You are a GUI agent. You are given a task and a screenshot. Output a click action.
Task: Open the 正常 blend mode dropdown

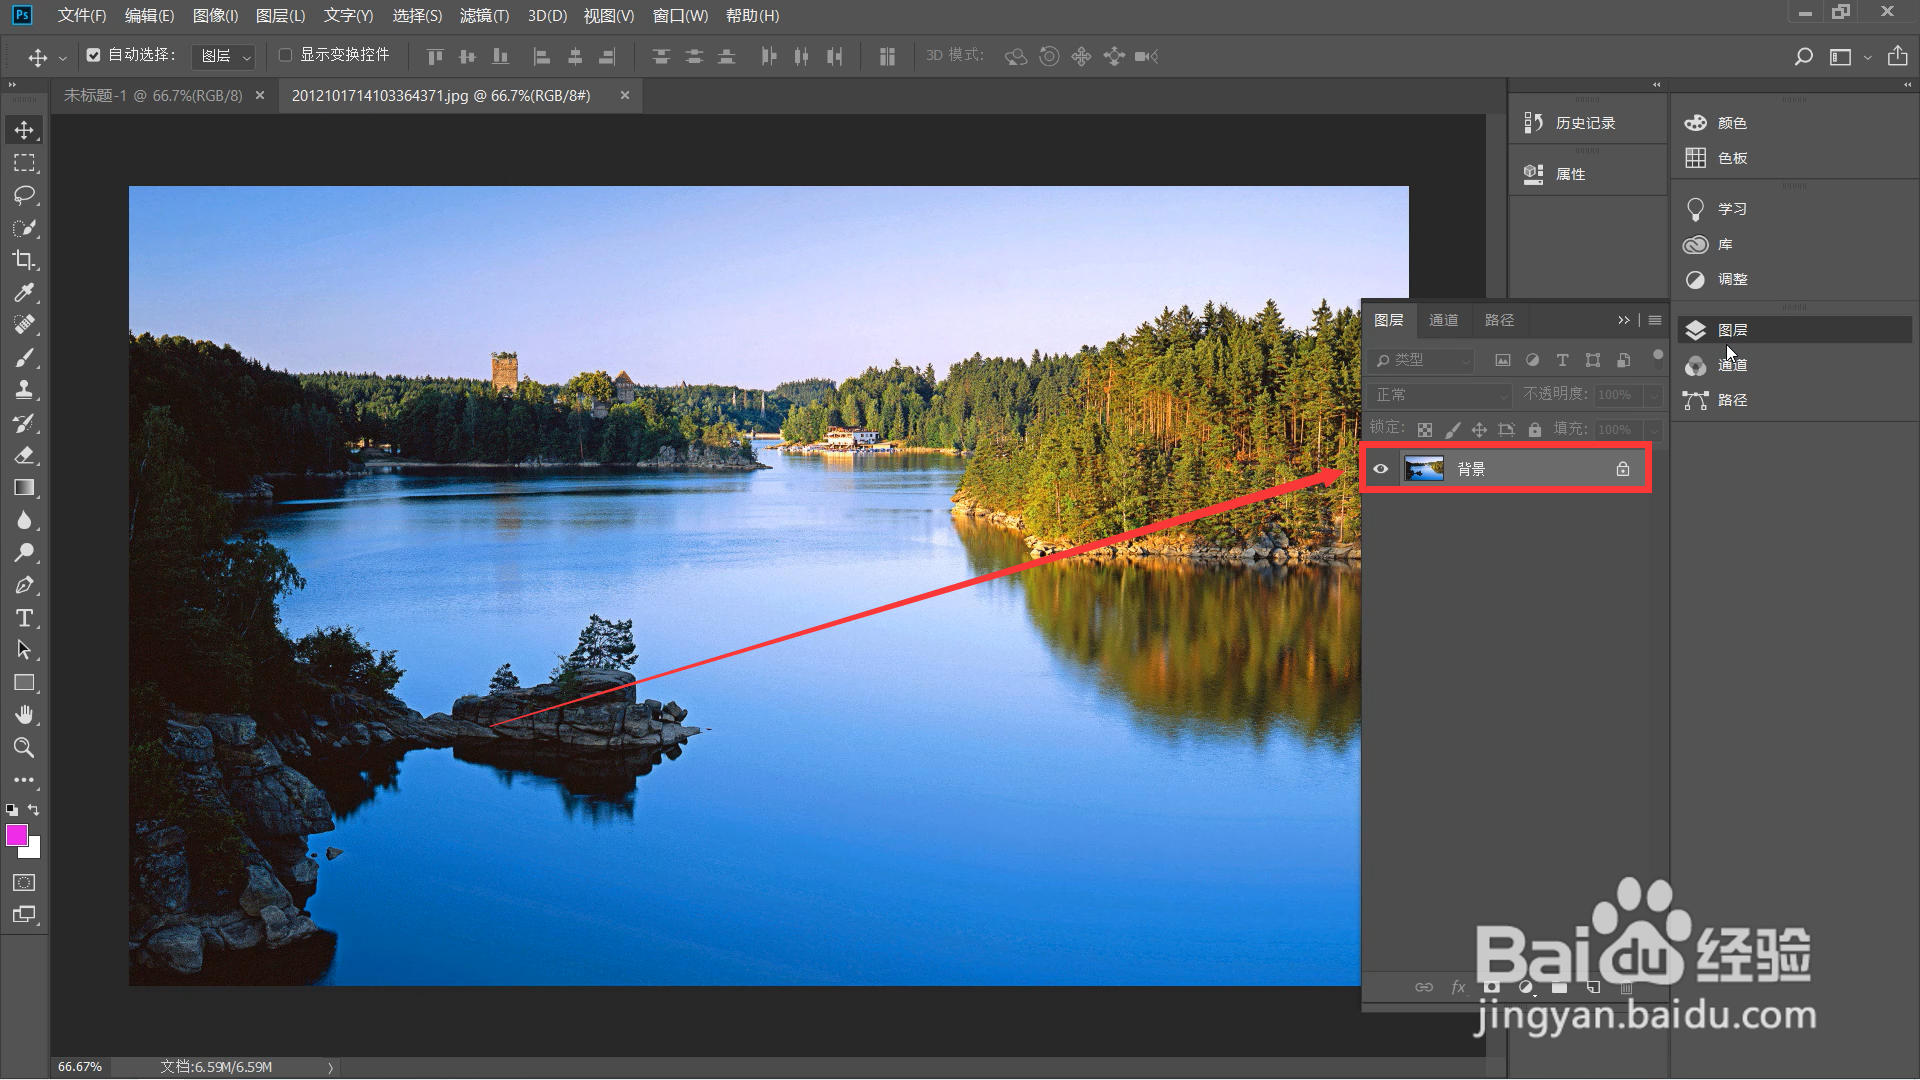click(1440, 395)
